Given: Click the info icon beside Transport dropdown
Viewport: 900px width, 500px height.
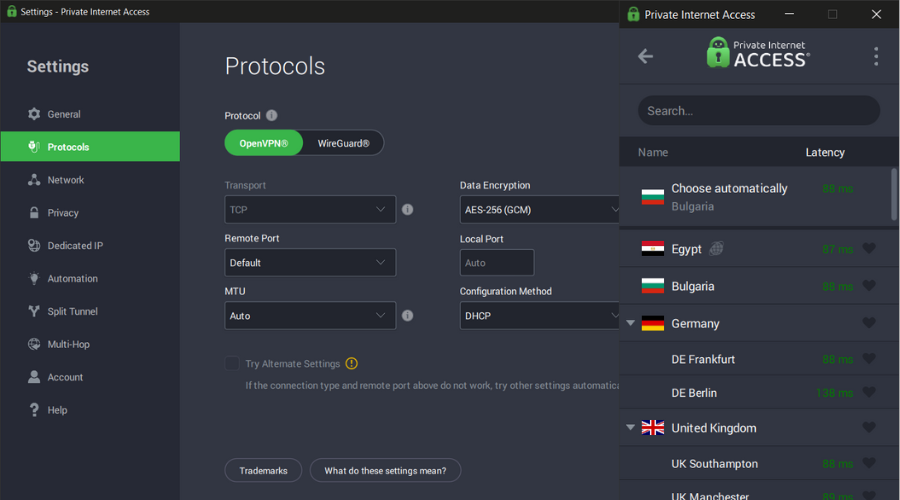Looking at the screenshot, I should [x=408, y=210].
